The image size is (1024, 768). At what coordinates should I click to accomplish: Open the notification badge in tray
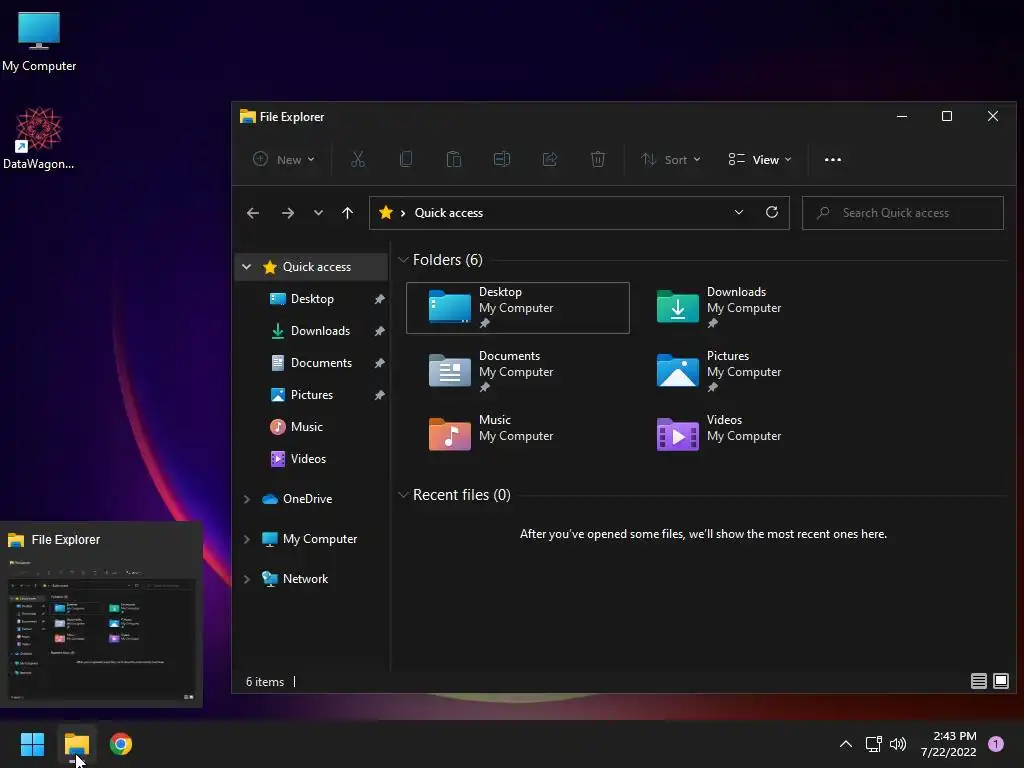(996, 744)
